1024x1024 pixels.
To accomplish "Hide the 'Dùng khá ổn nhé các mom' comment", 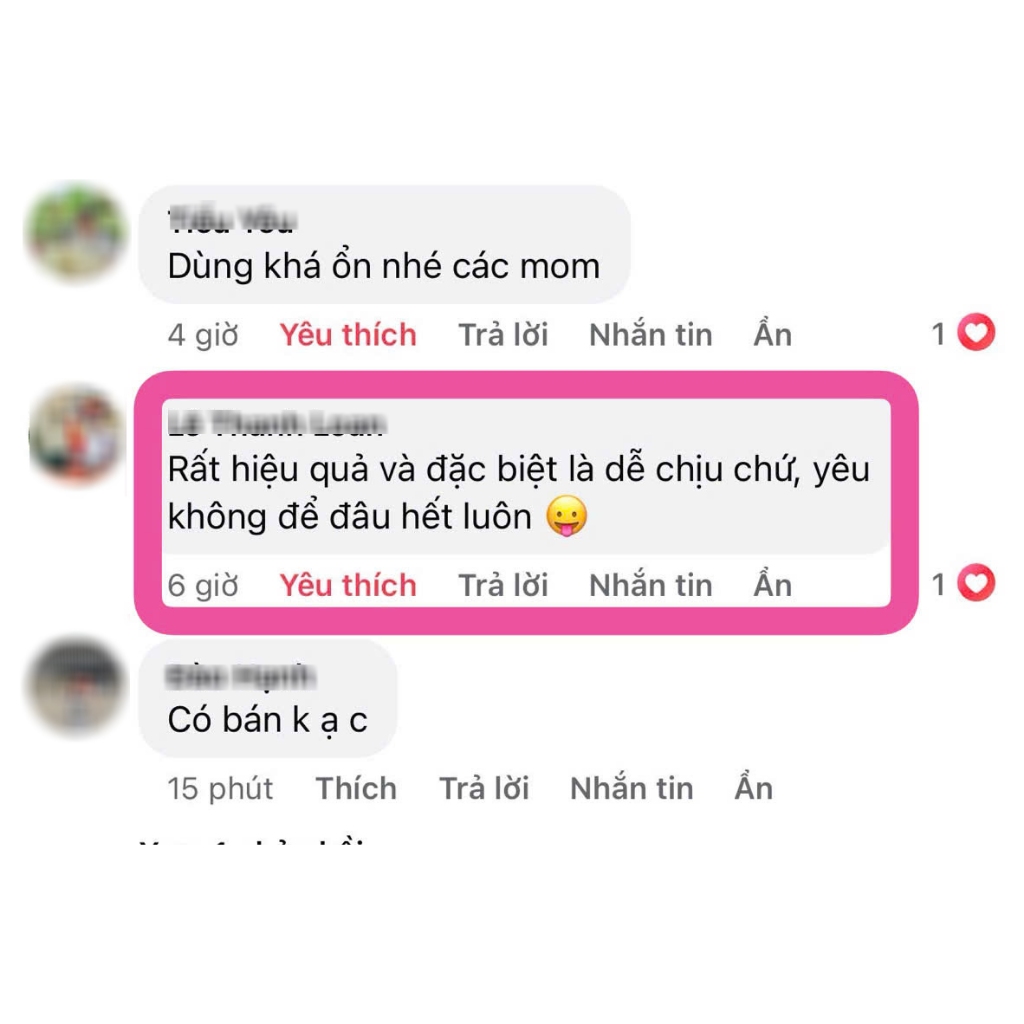I will point(773,334).
